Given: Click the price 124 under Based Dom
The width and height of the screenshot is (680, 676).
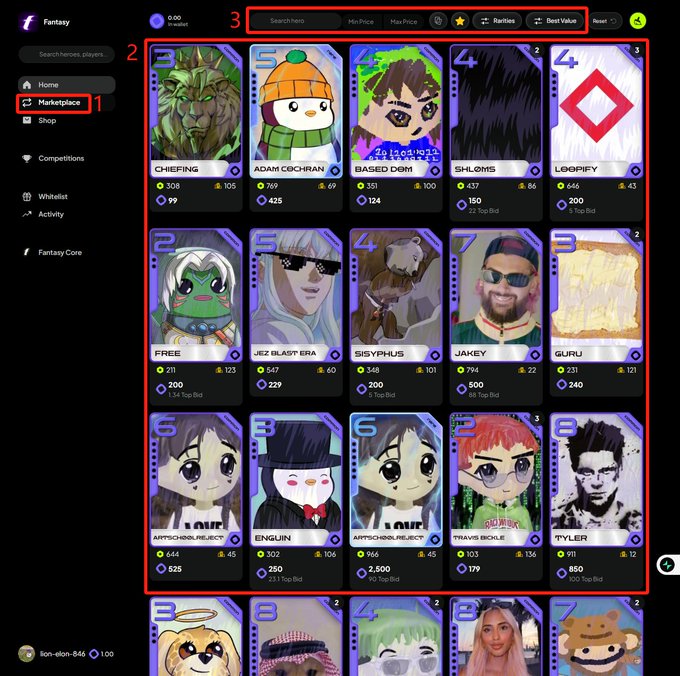Looking at the screenshot, I should (374, 200).
